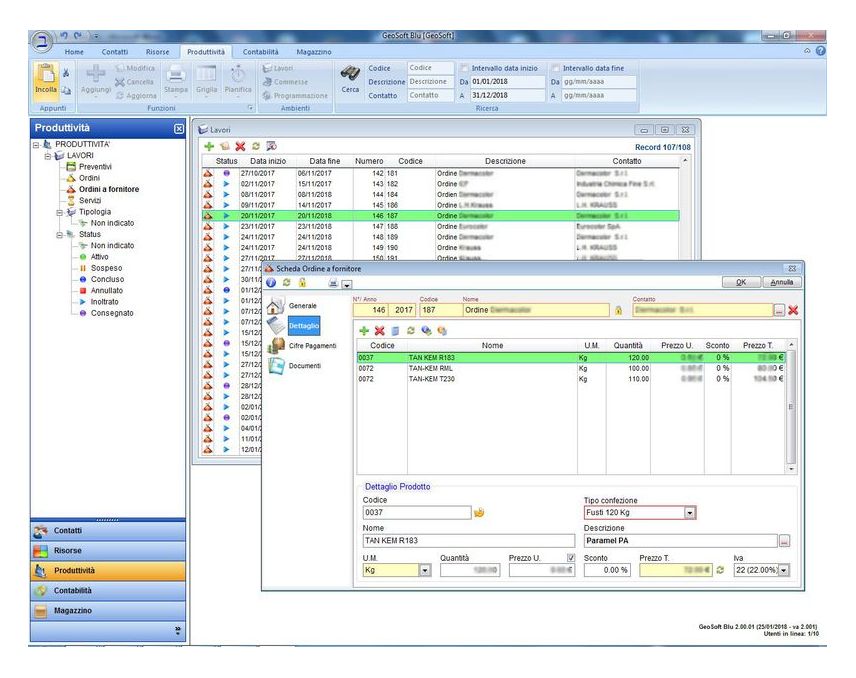The image size is (856, 678).
Task: Click the Lavori list scroll-up arrow
Action: pos(685,161)
